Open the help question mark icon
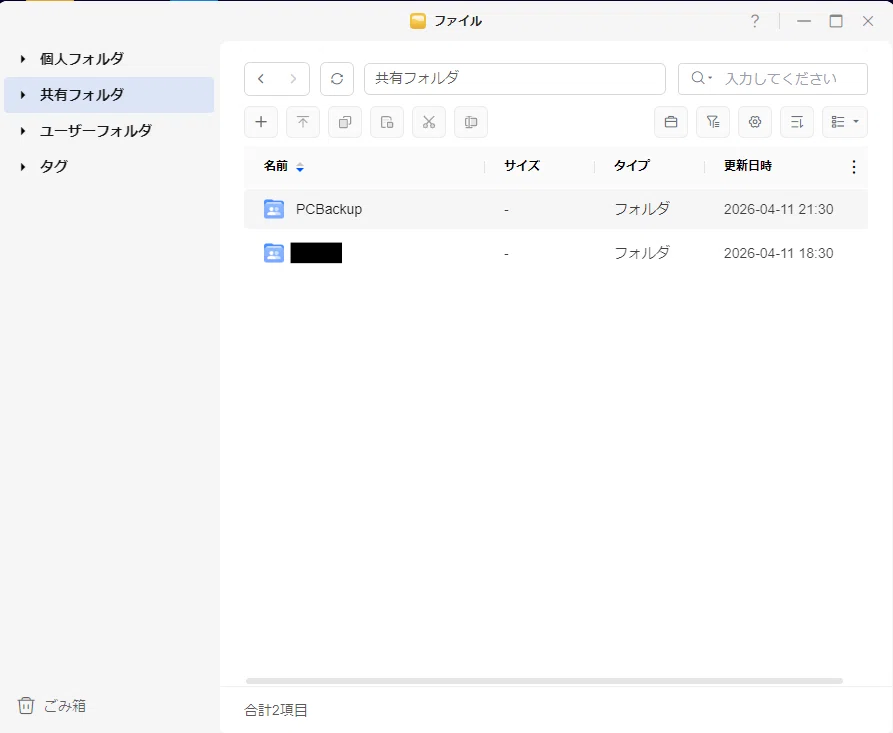Viewport: 893px width, 733px height. point(755,21)
